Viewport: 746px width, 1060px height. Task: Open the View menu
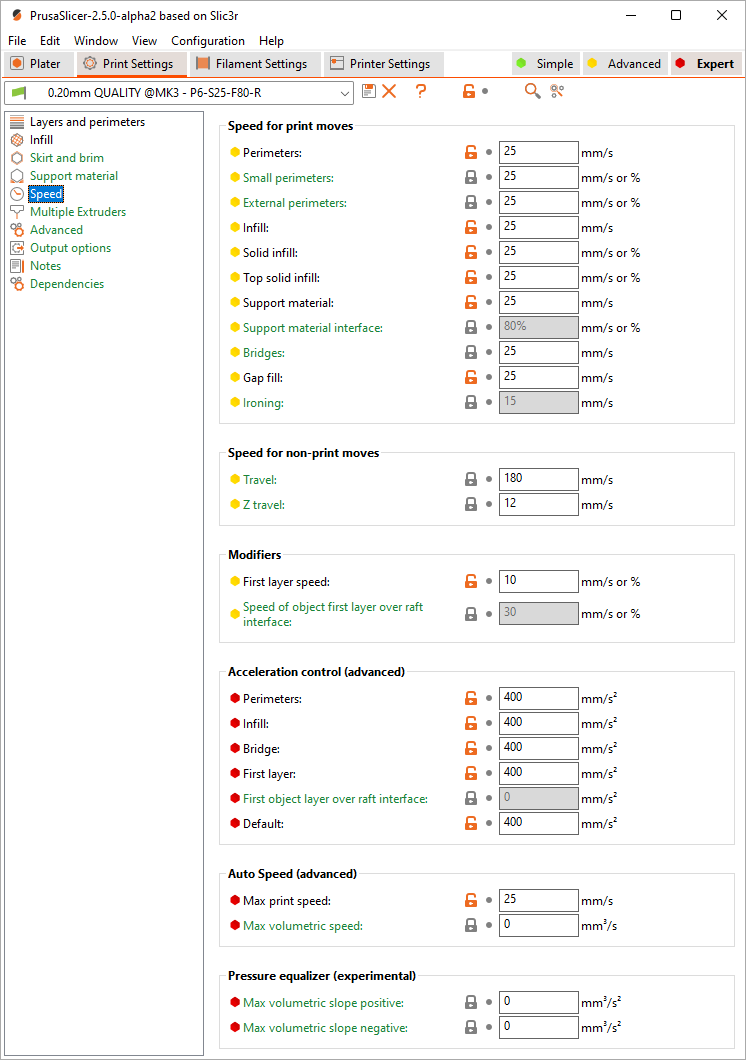click(144, 41)
